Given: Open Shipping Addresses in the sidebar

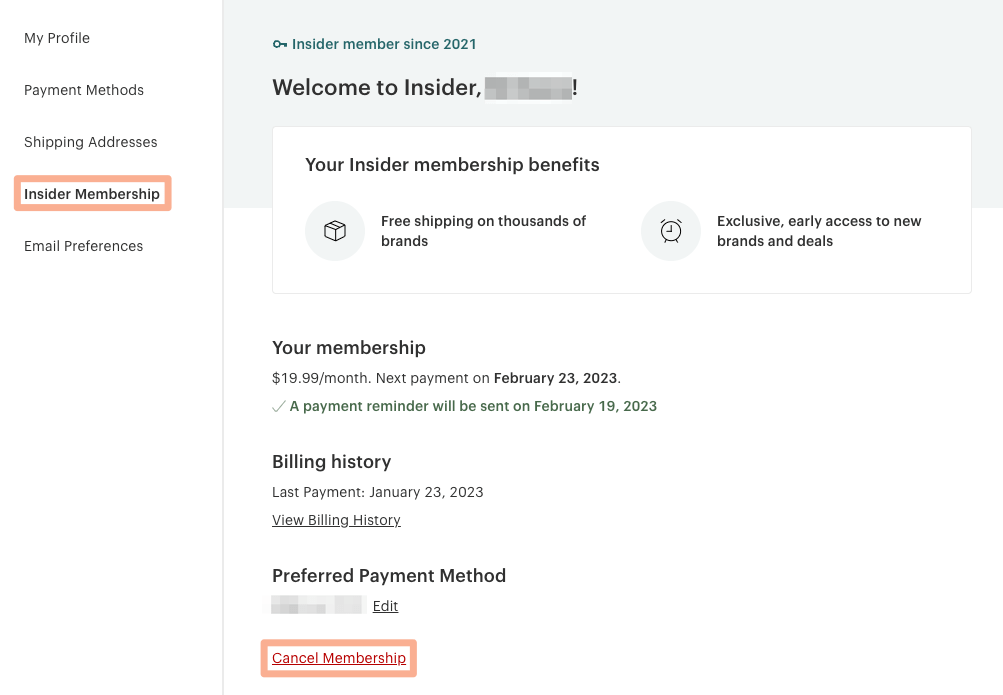Looking at the screenshot, I should click(x=91, y=142).
